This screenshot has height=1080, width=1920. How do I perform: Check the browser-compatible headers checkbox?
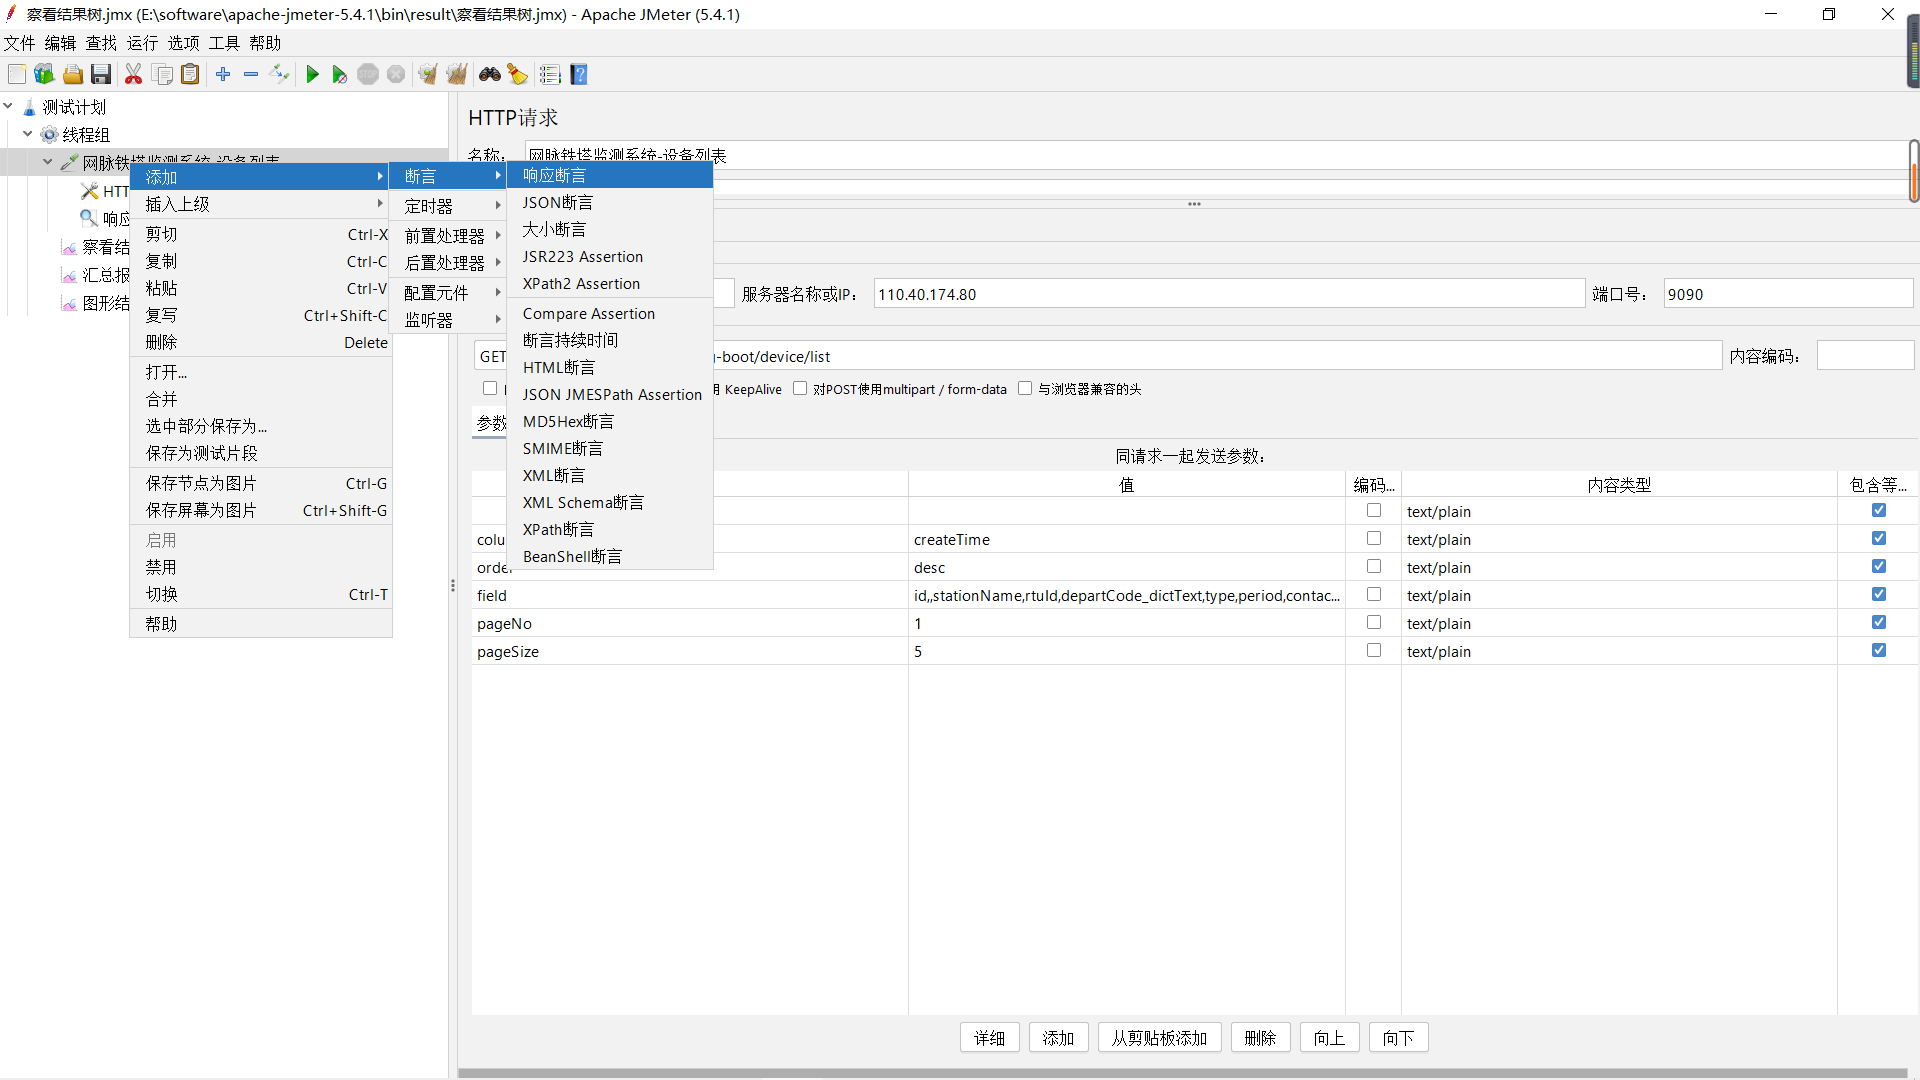(1025, 389)
